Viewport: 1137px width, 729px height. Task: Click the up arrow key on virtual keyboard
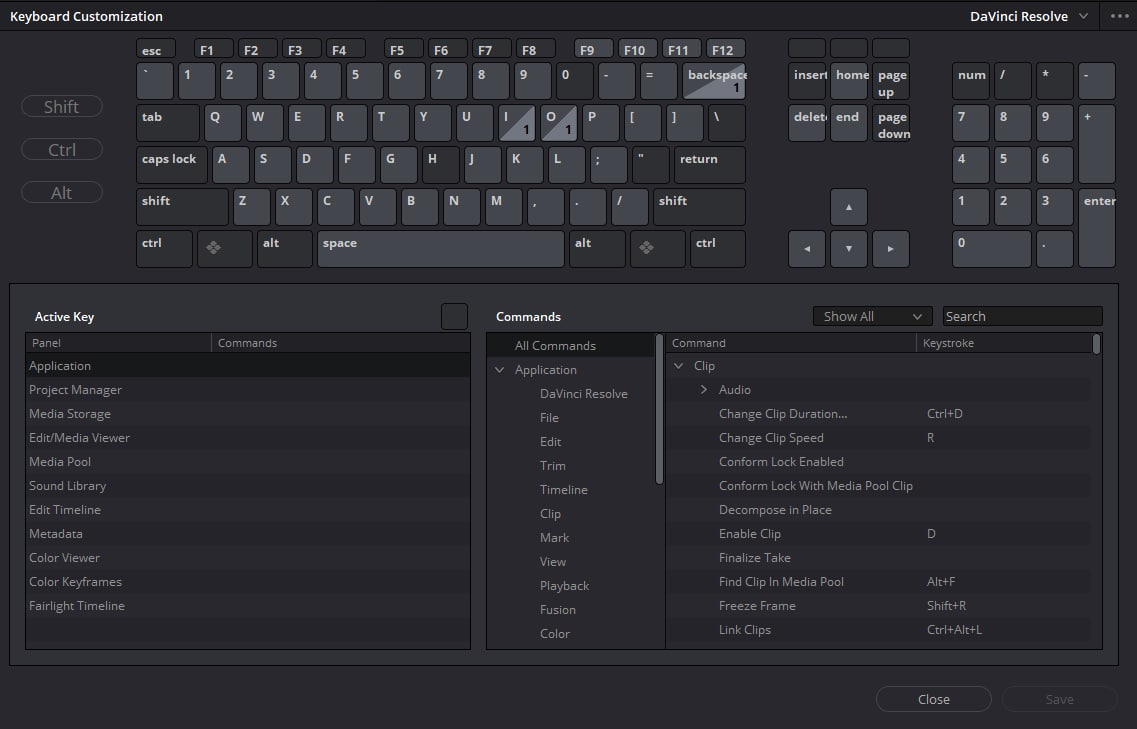(848, 207)
